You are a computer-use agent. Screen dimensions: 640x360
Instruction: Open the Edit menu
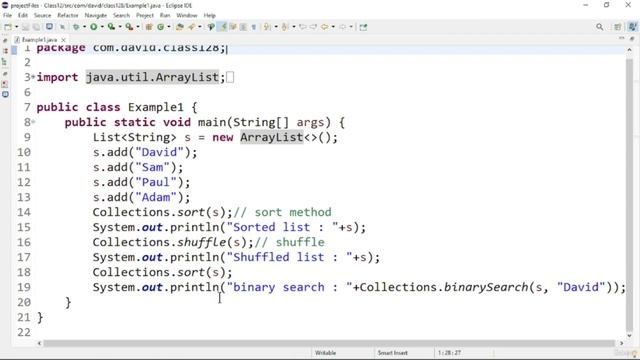[23, 15]
